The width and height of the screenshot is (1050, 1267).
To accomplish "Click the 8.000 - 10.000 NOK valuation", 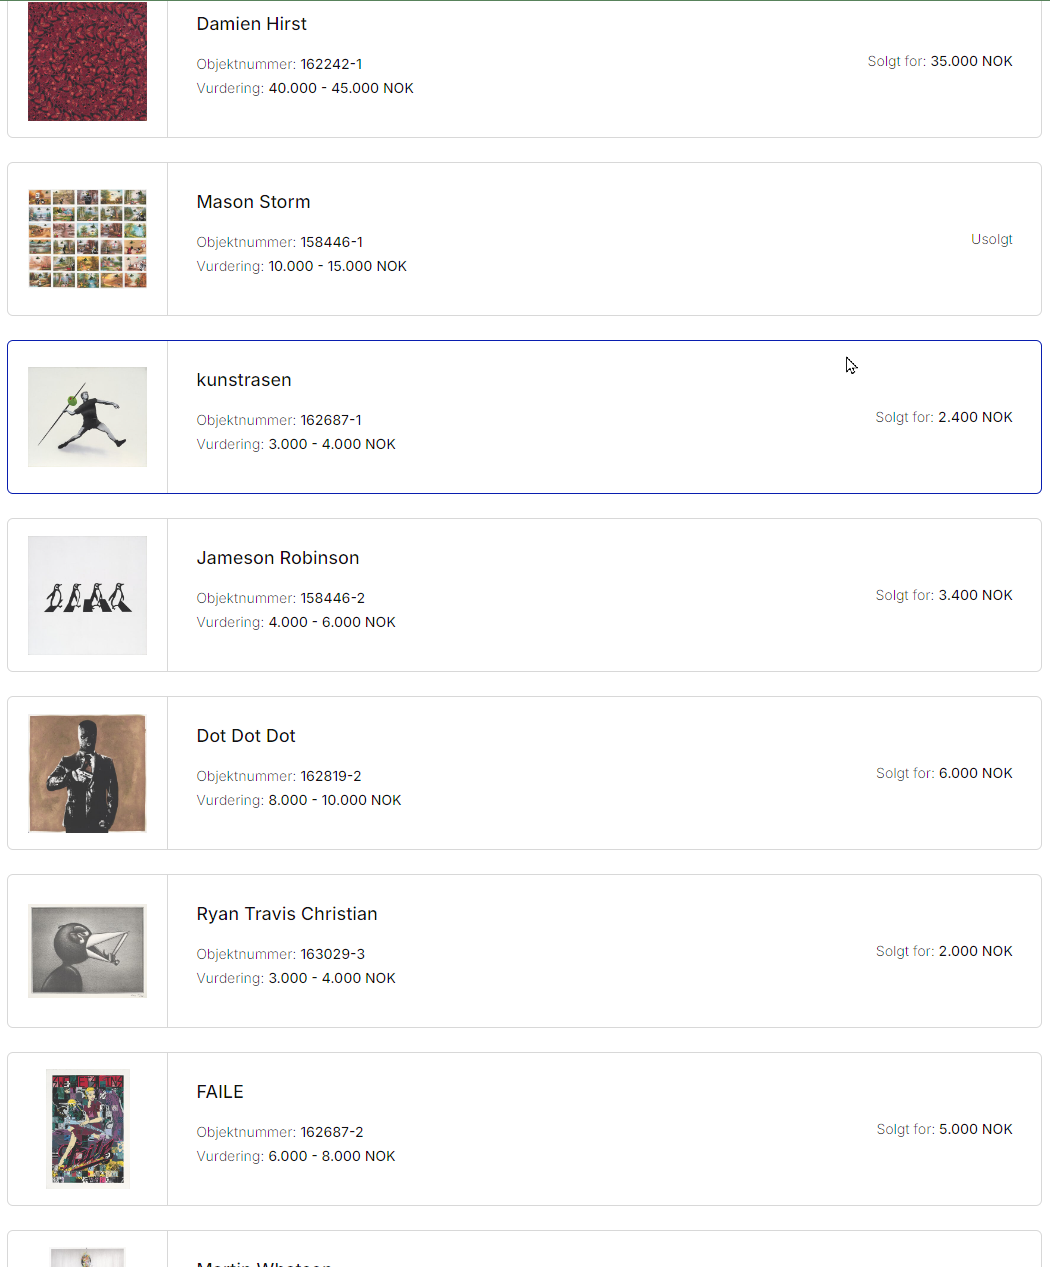I will tap(334, 800).
